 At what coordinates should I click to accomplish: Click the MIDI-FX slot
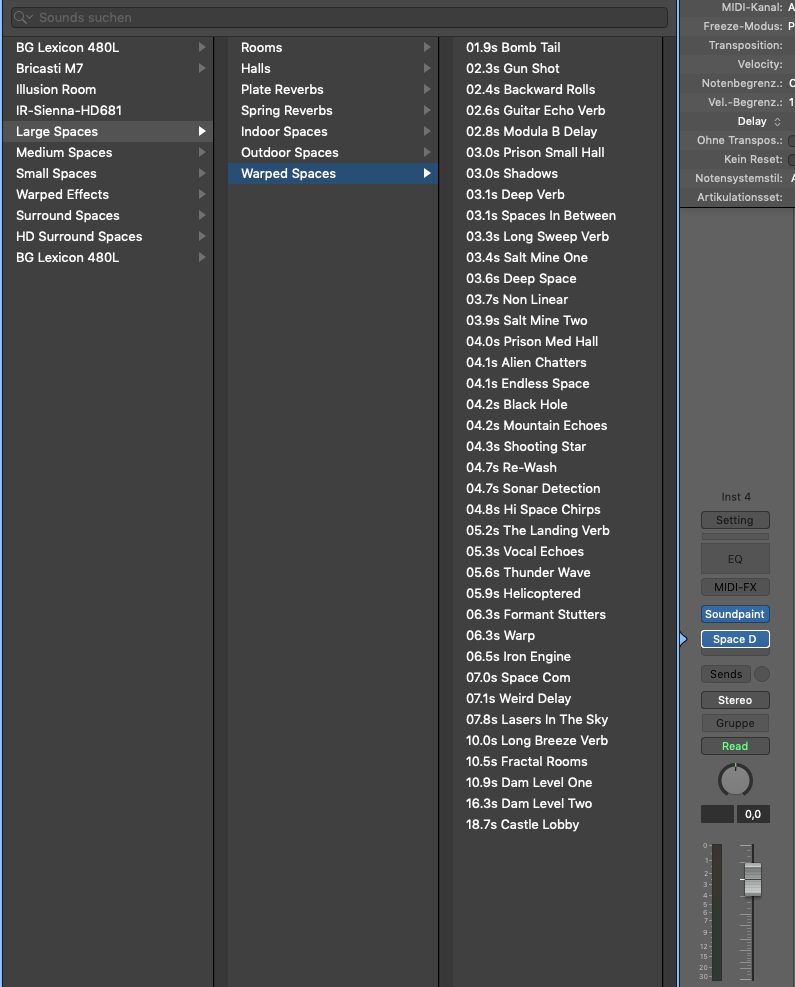tap(735, 587)
